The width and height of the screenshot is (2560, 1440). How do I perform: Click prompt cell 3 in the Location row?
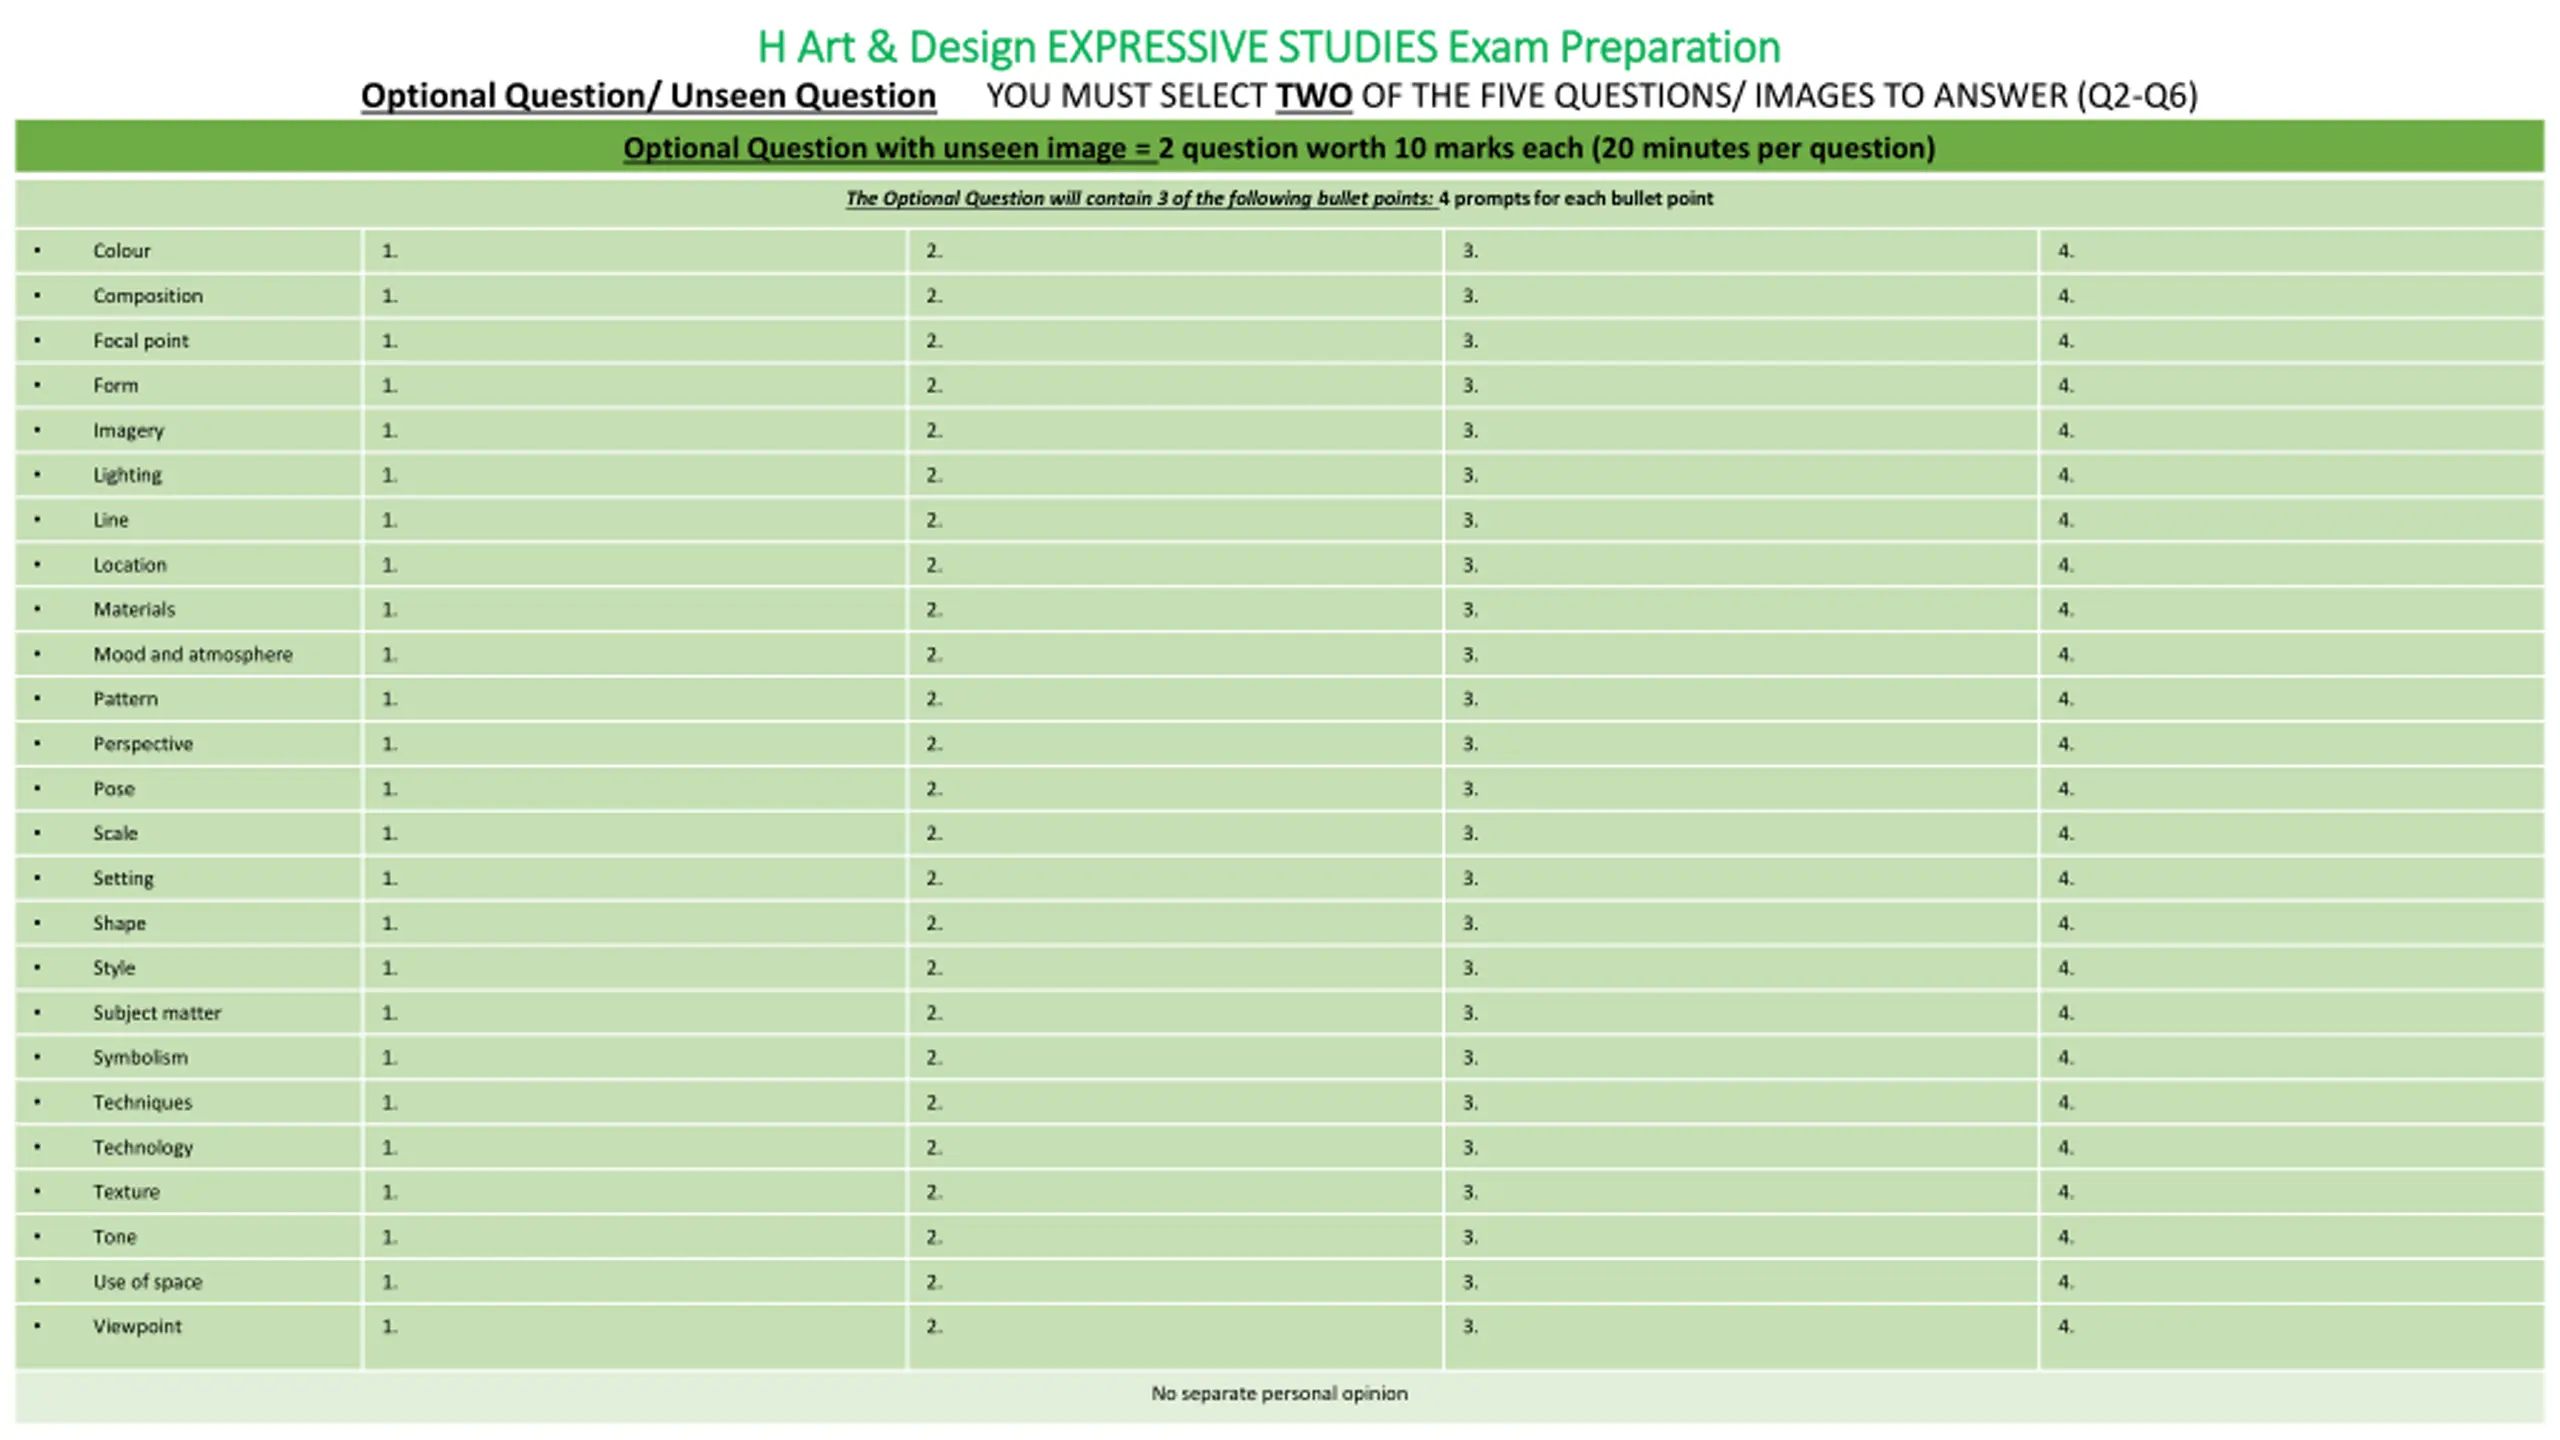click(1741, 565)
